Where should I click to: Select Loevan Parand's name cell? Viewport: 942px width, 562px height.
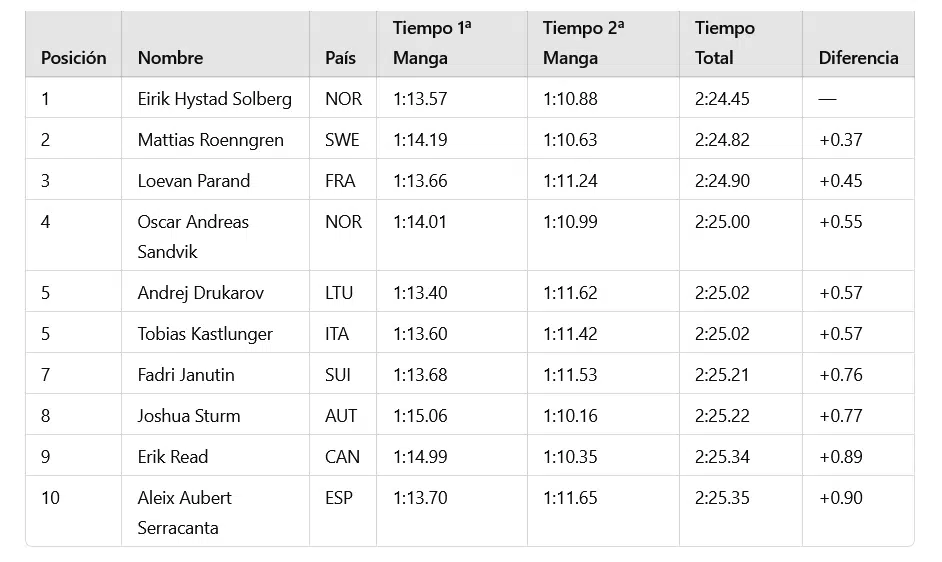tap(194, 181)
